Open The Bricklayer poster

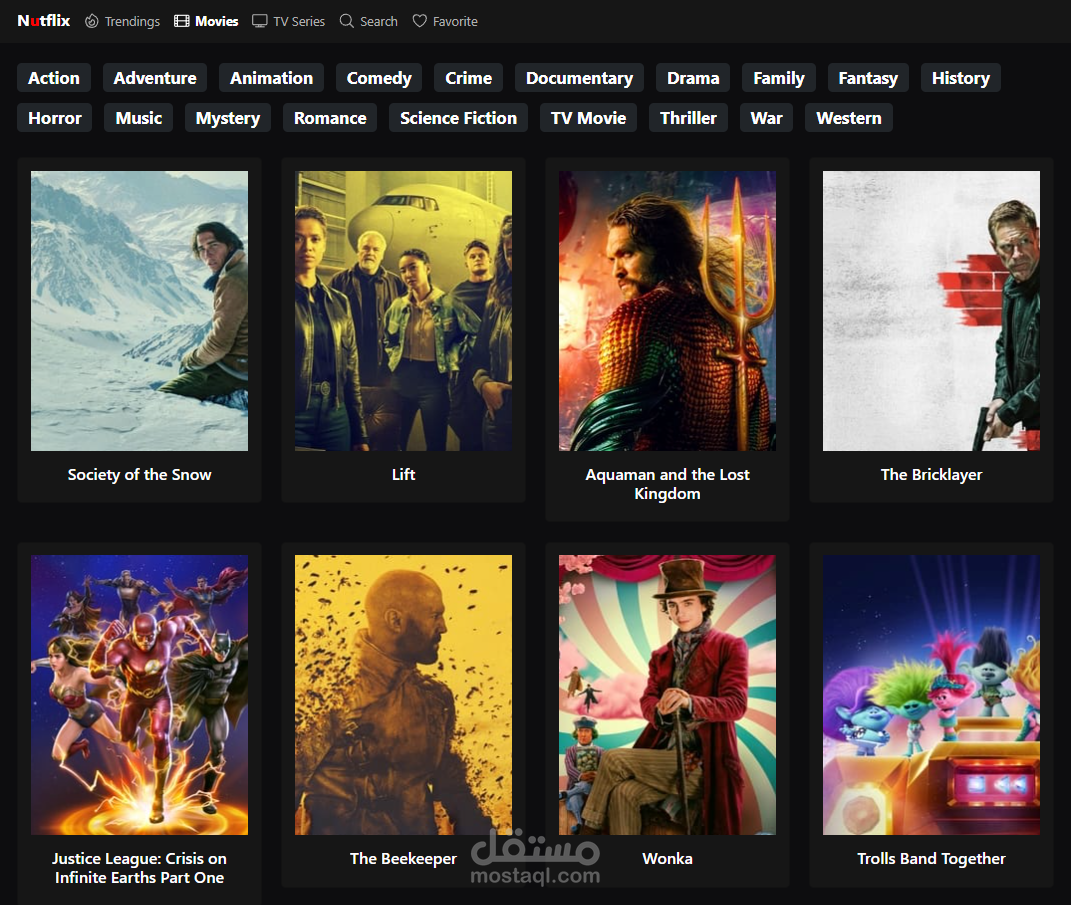(x=931, y=311)
